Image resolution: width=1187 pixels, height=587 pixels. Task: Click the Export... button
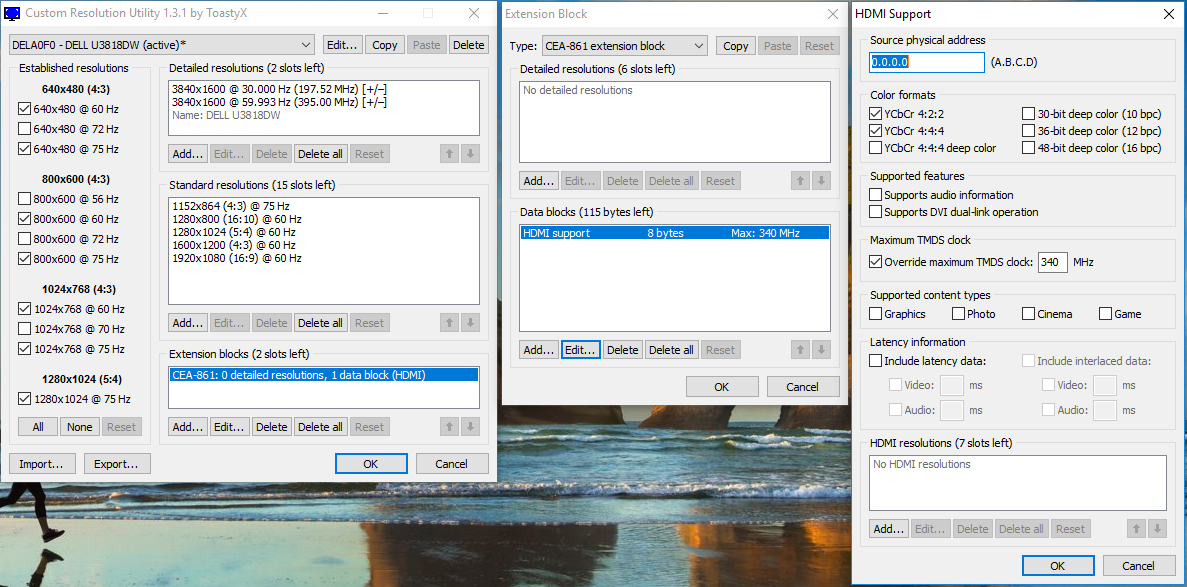117,464
